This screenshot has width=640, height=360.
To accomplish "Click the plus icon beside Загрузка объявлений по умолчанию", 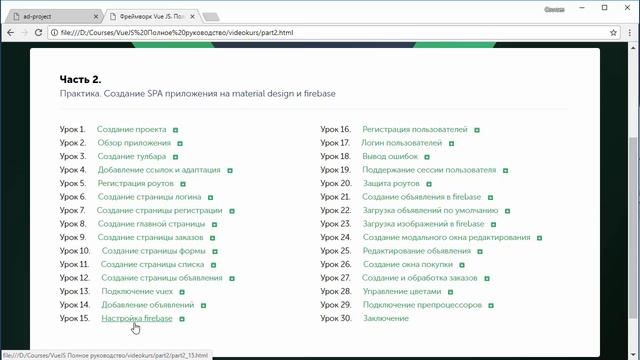I will pos(507,211).
